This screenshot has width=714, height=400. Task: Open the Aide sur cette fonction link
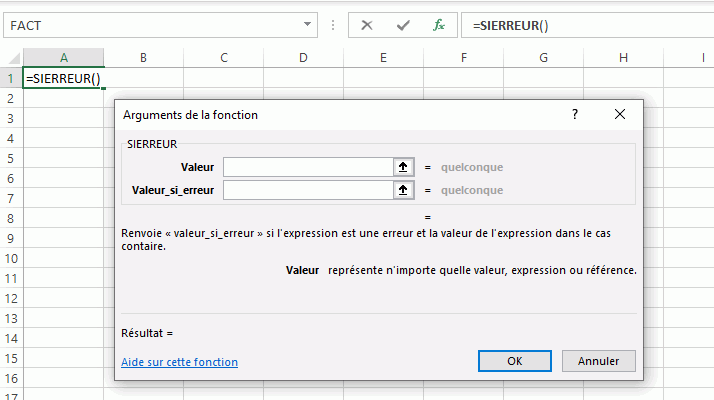click(x=179, y=362)
